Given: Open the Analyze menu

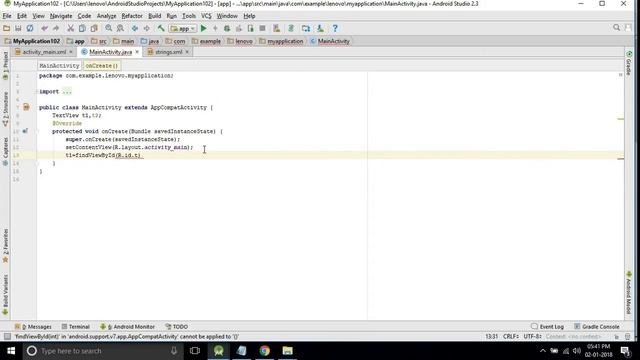Looking at the screenshot, I should click(x=106, y=16).
